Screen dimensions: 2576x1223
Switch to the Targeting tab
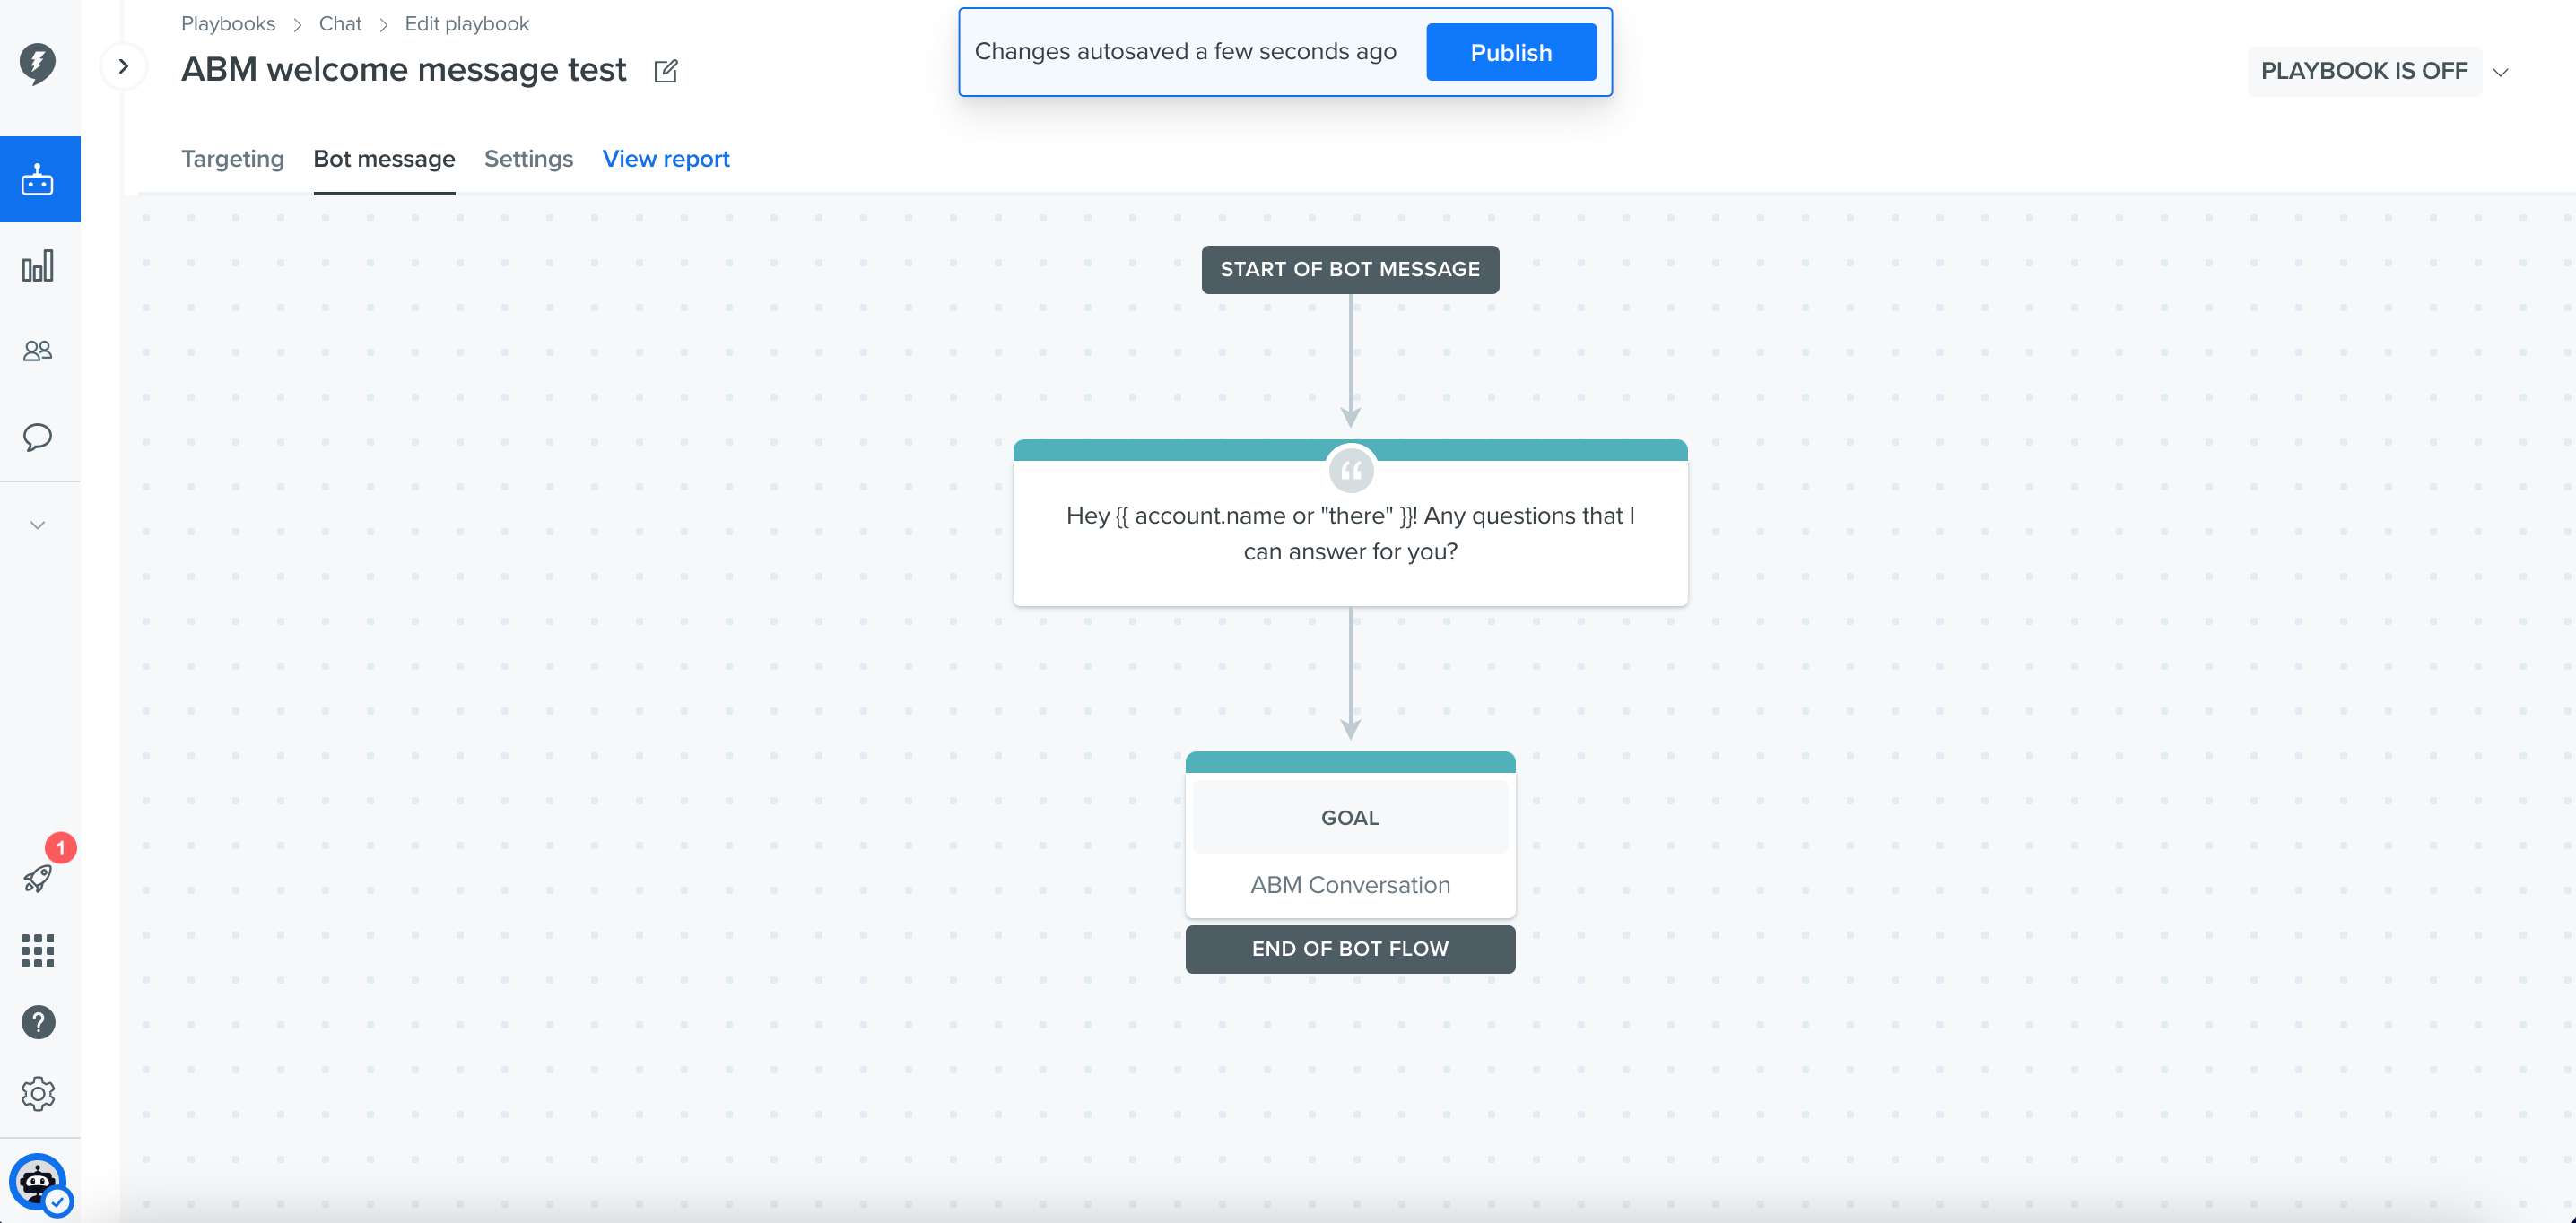pyautogui.click(x=232, y=159)
